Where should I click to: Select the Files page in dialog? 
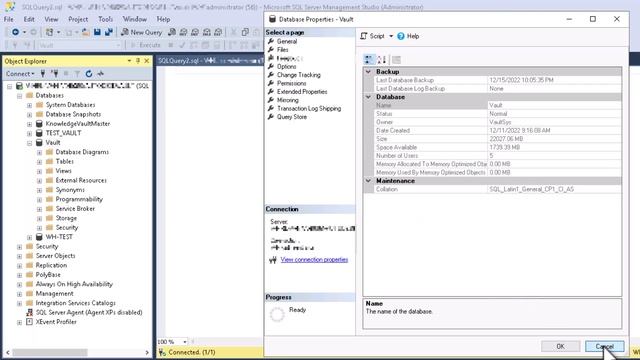point(282,50)
